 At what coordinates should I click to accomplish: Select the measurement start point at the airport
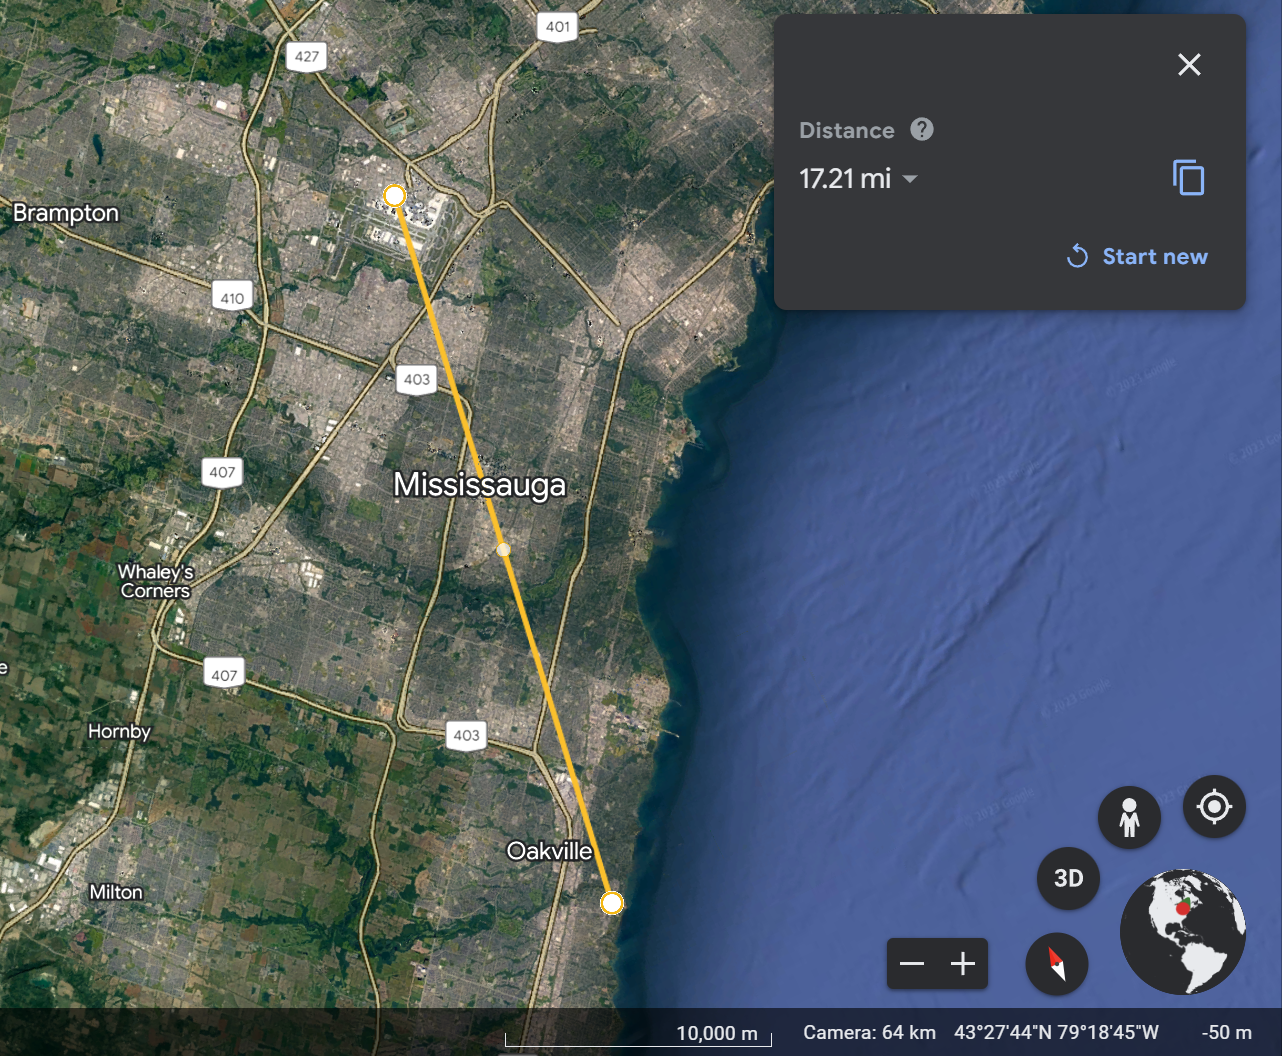tap(395, 195)
